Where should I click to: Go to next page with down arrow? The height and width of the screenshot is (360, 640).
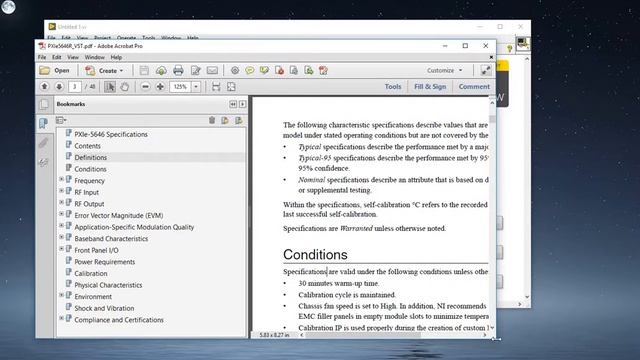pyautogui.click(x=59, y=87)
